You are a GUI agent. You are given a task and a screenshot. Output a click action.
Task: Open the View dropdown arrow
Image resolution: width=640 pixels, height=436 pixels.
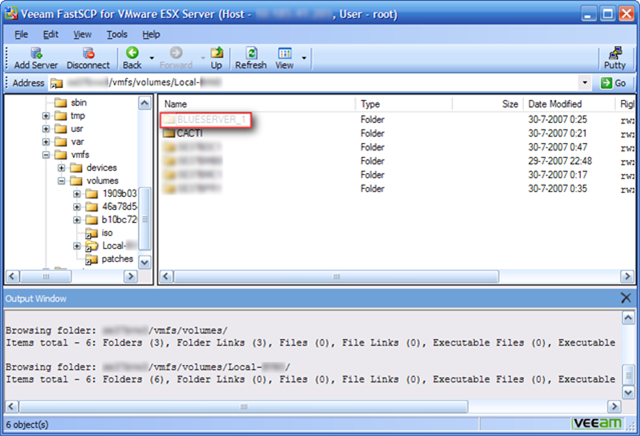click(x=304, y=58)
